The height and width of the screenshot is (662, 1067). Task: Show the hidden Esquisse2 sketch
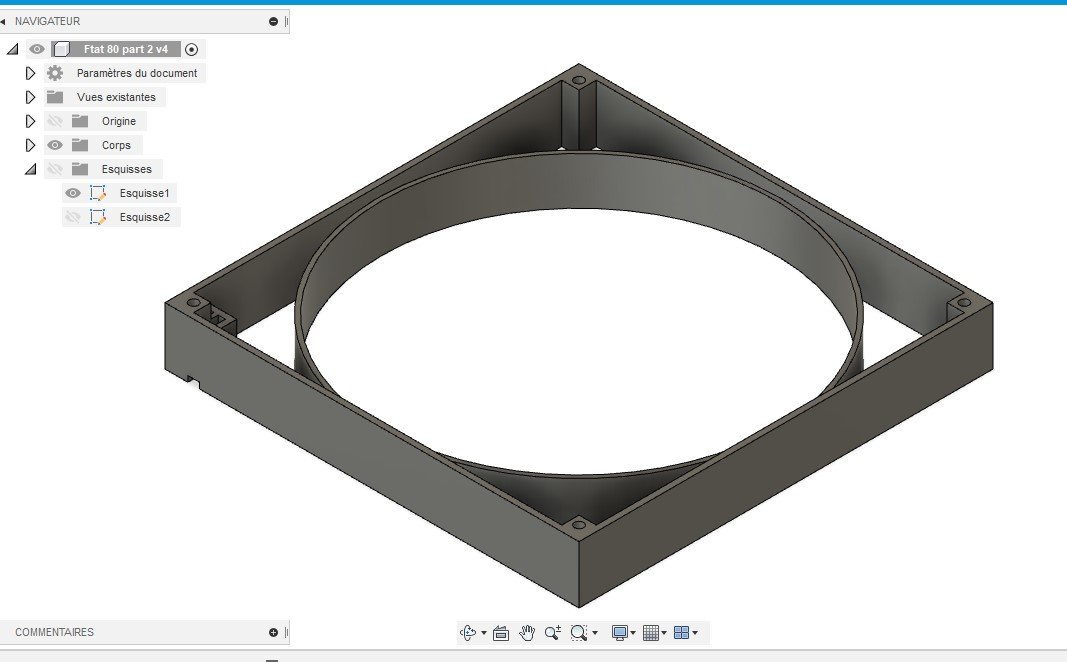pyautogui.click(x=73, y=217)
